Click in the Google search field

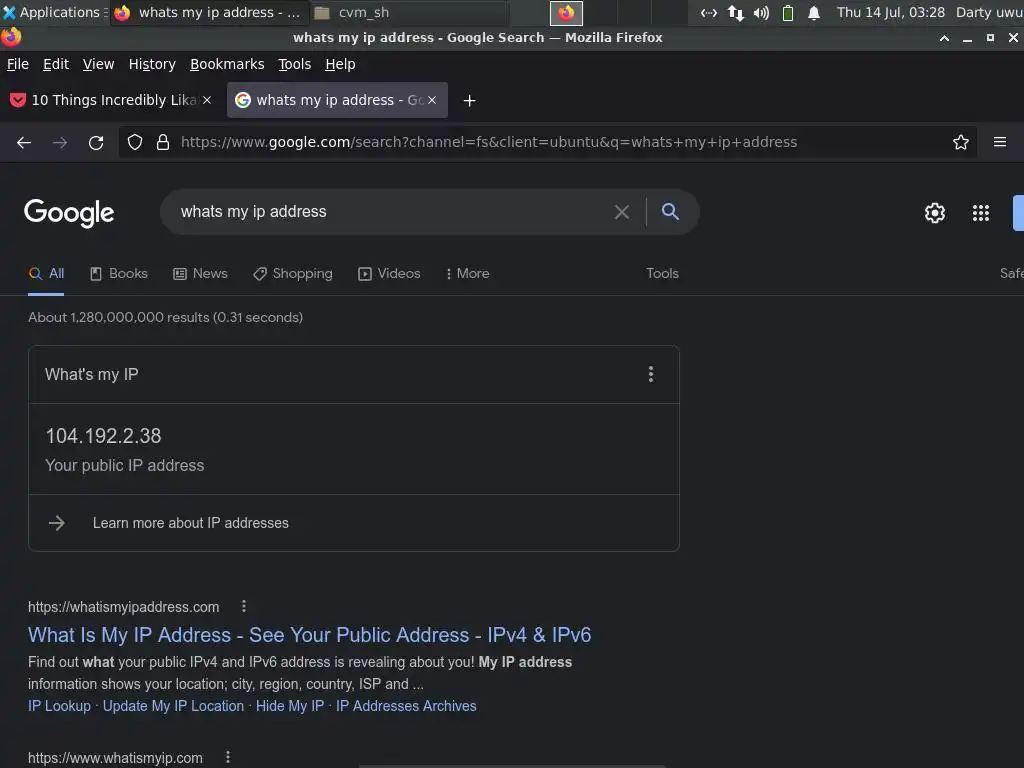tap(392, 212)
